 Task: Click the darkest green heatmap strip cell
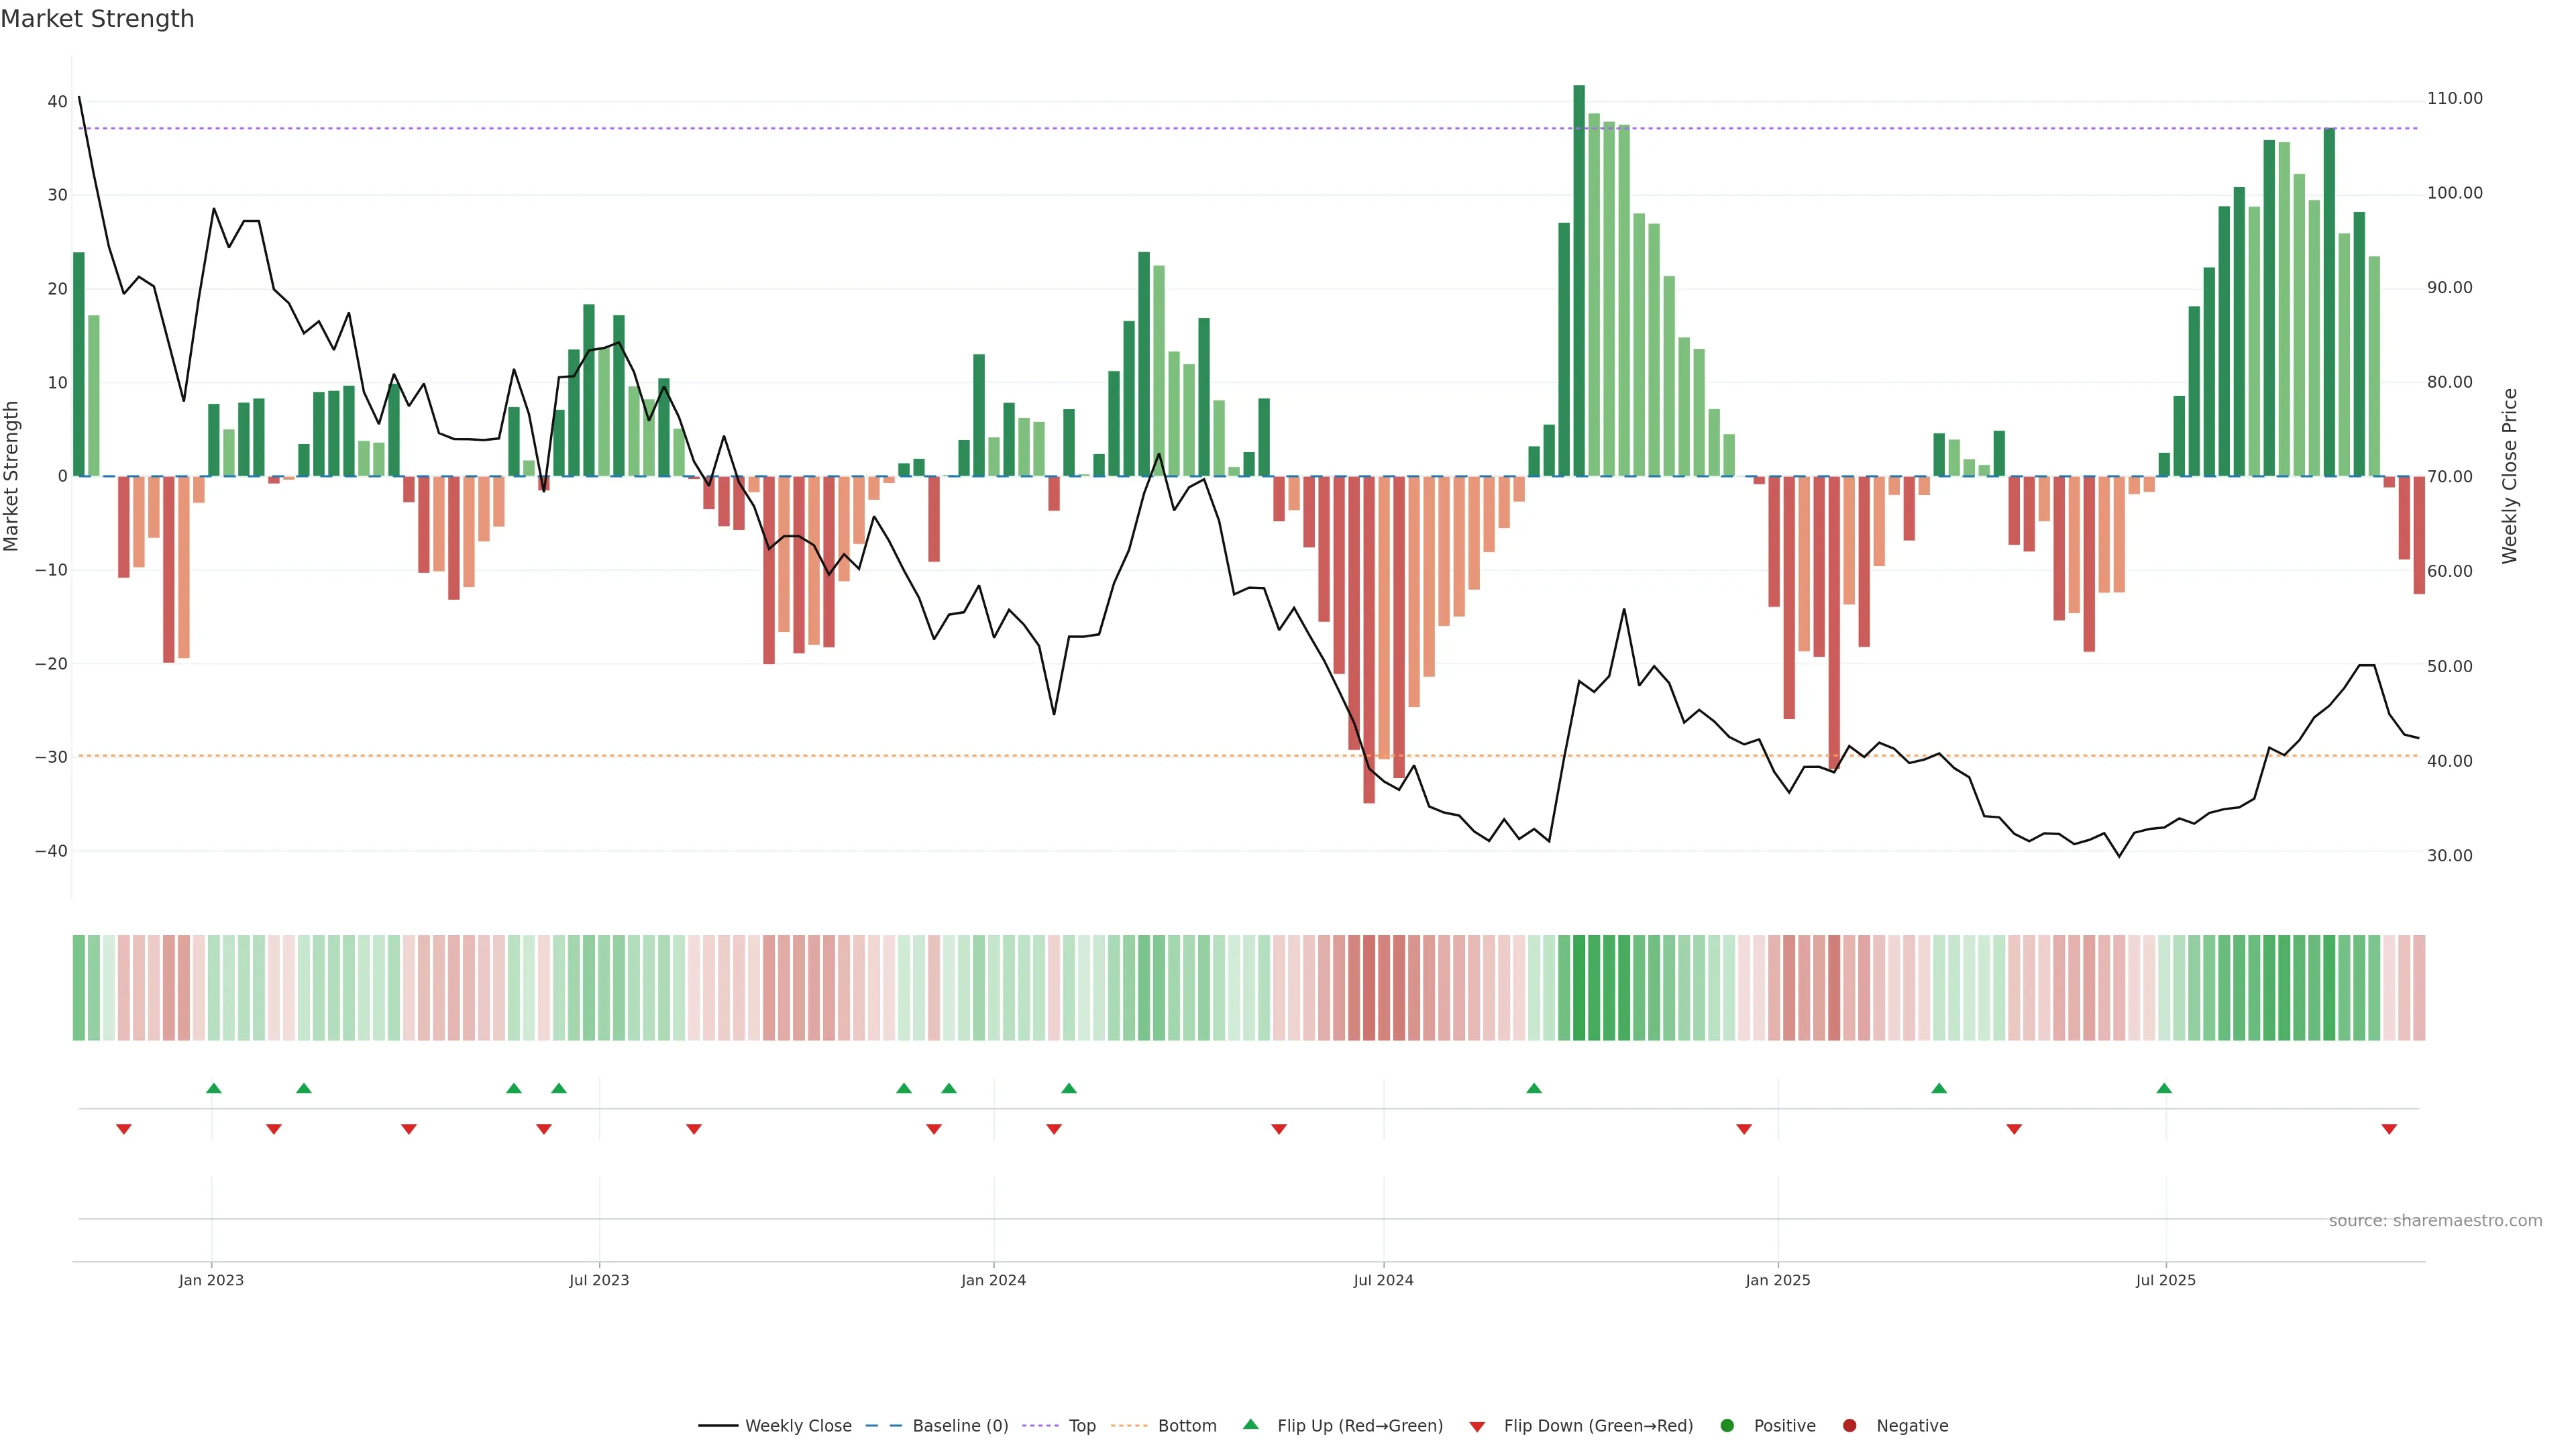coord(1579,987)
